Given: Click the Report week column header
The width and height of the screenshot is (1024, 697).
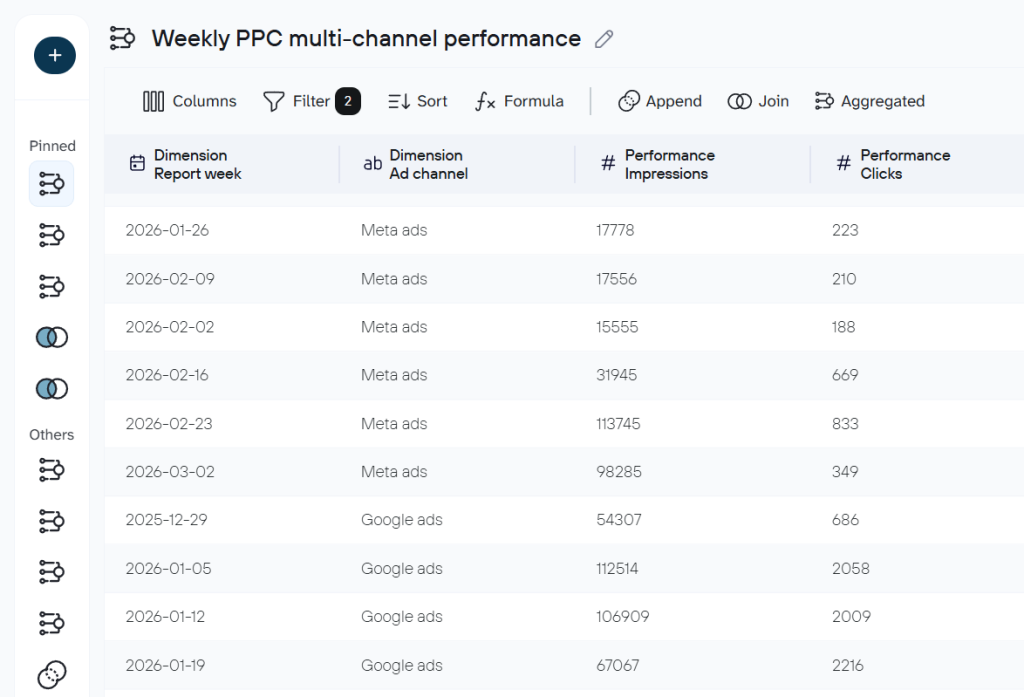Looking at the screenshot, I should (x=222, y=164).
